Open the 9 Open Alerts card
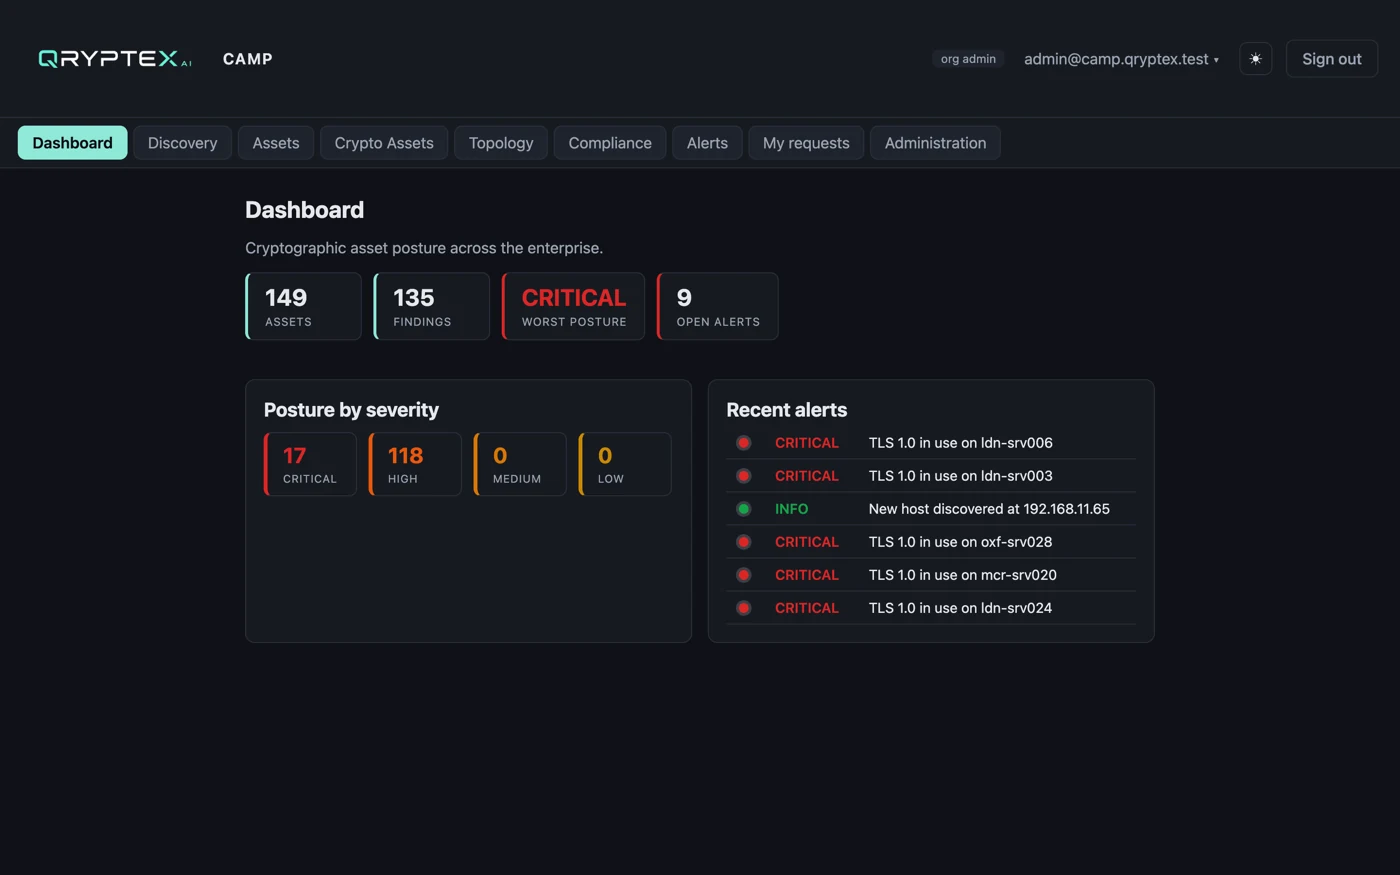The image size is (1400, 875). click(x=717, y=306)
